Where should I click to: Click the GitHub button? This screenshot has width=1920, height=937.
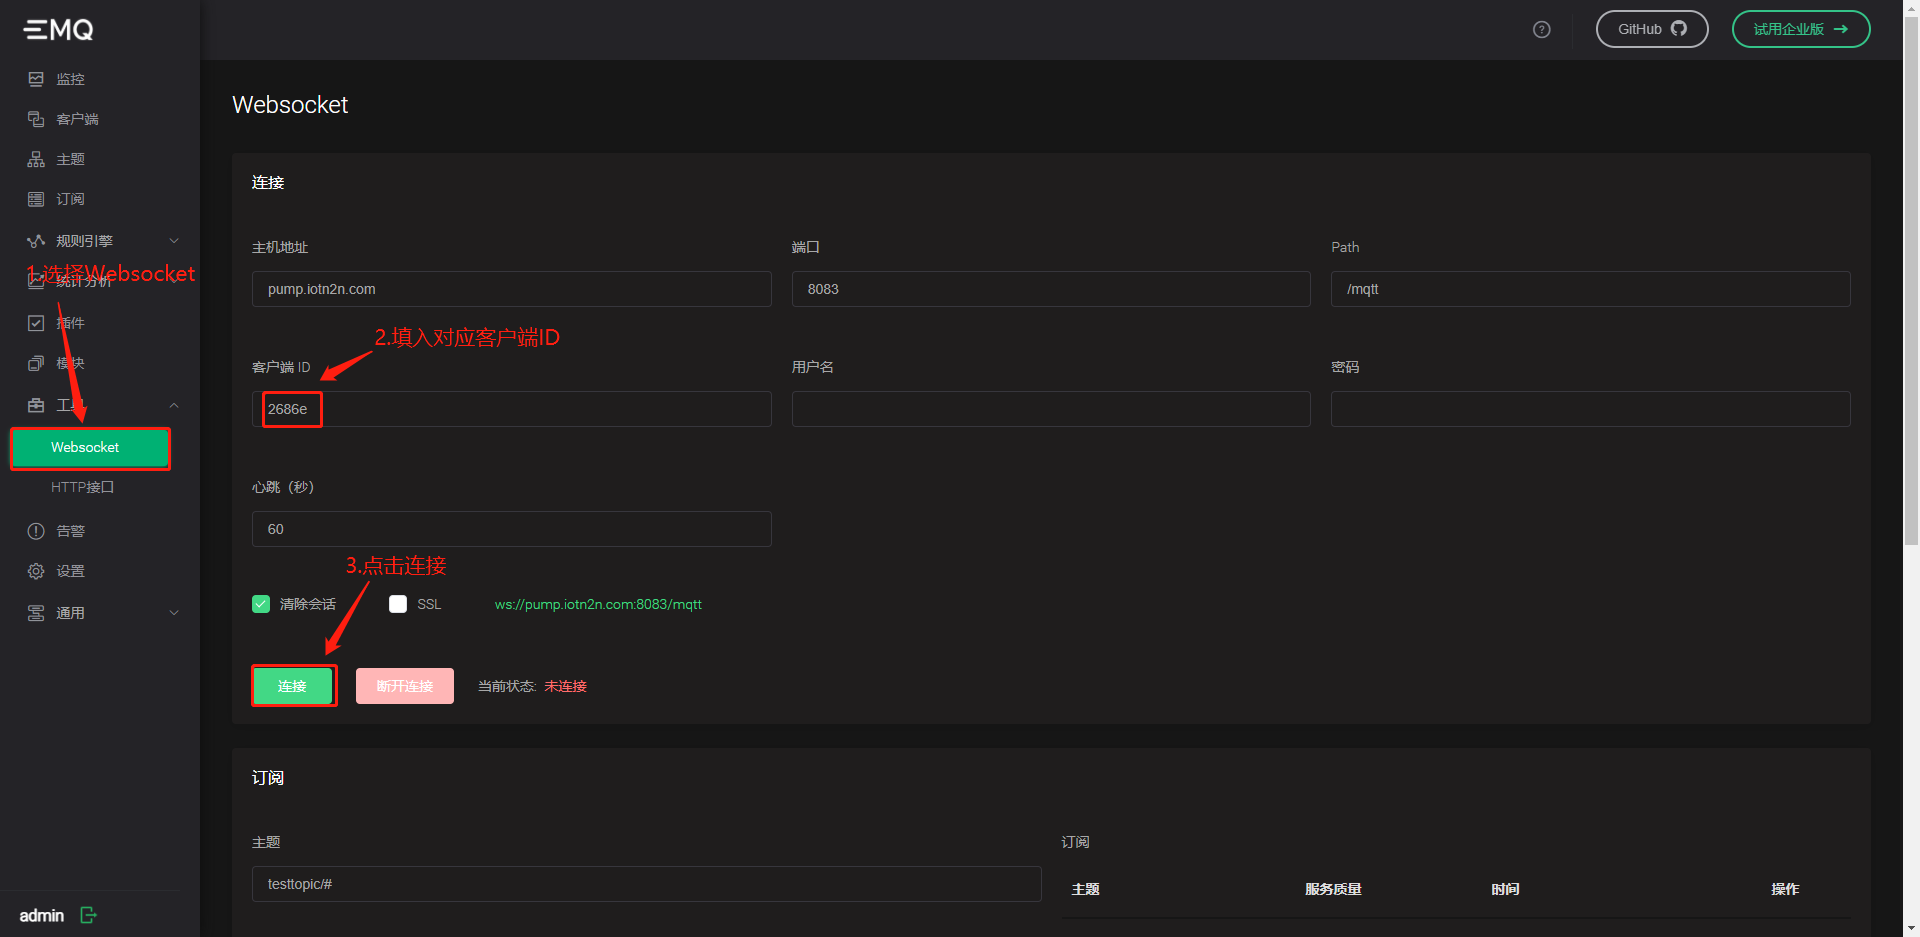[x=1651, y=29]
